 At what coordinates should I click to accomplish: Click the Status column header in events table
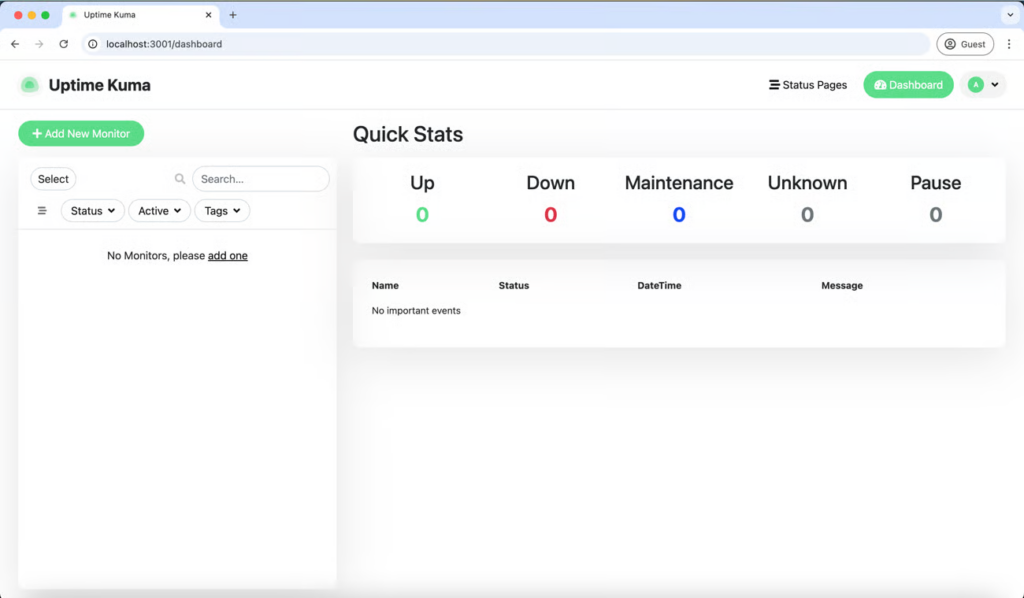point(514,285)
